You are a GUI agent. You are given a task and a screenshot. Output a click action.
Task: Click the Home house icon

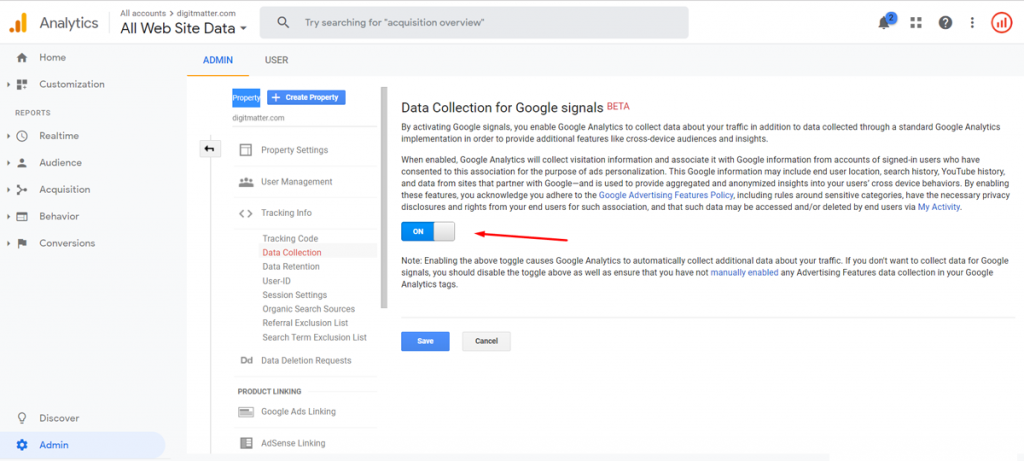click(22, 57)
